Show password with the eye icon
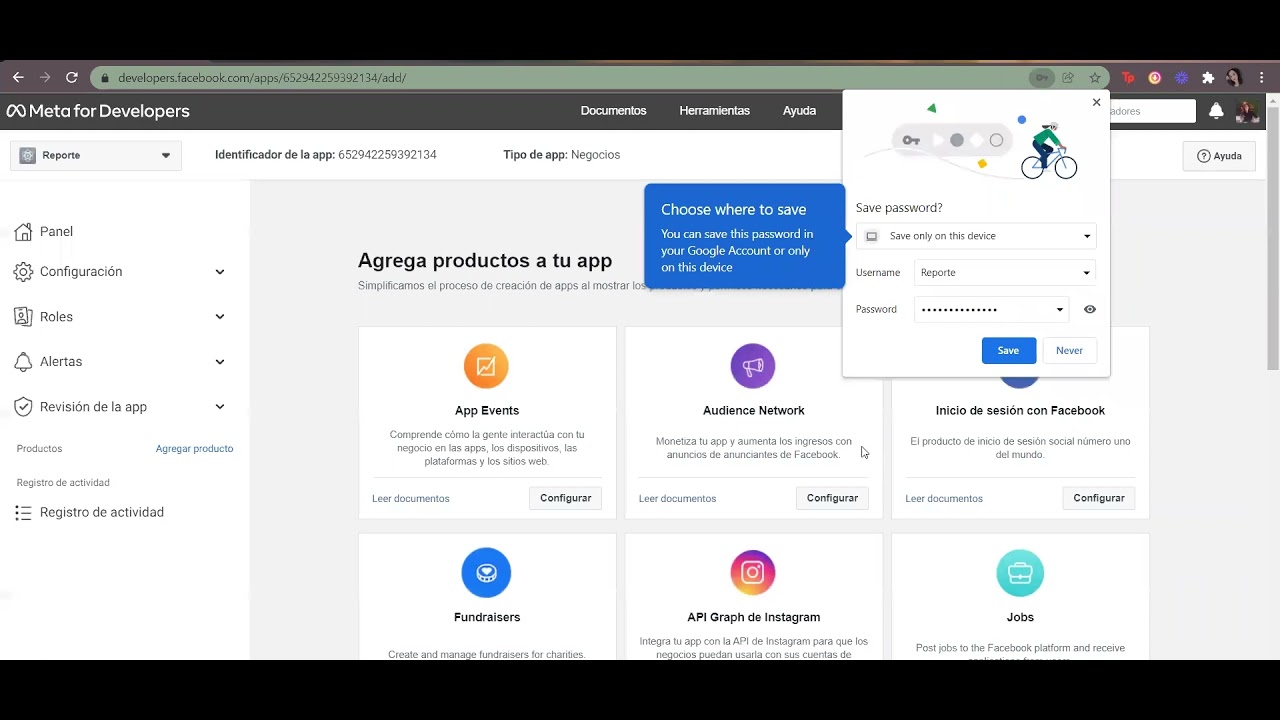The image size is (1280, 720). (x=1090, y=309)
